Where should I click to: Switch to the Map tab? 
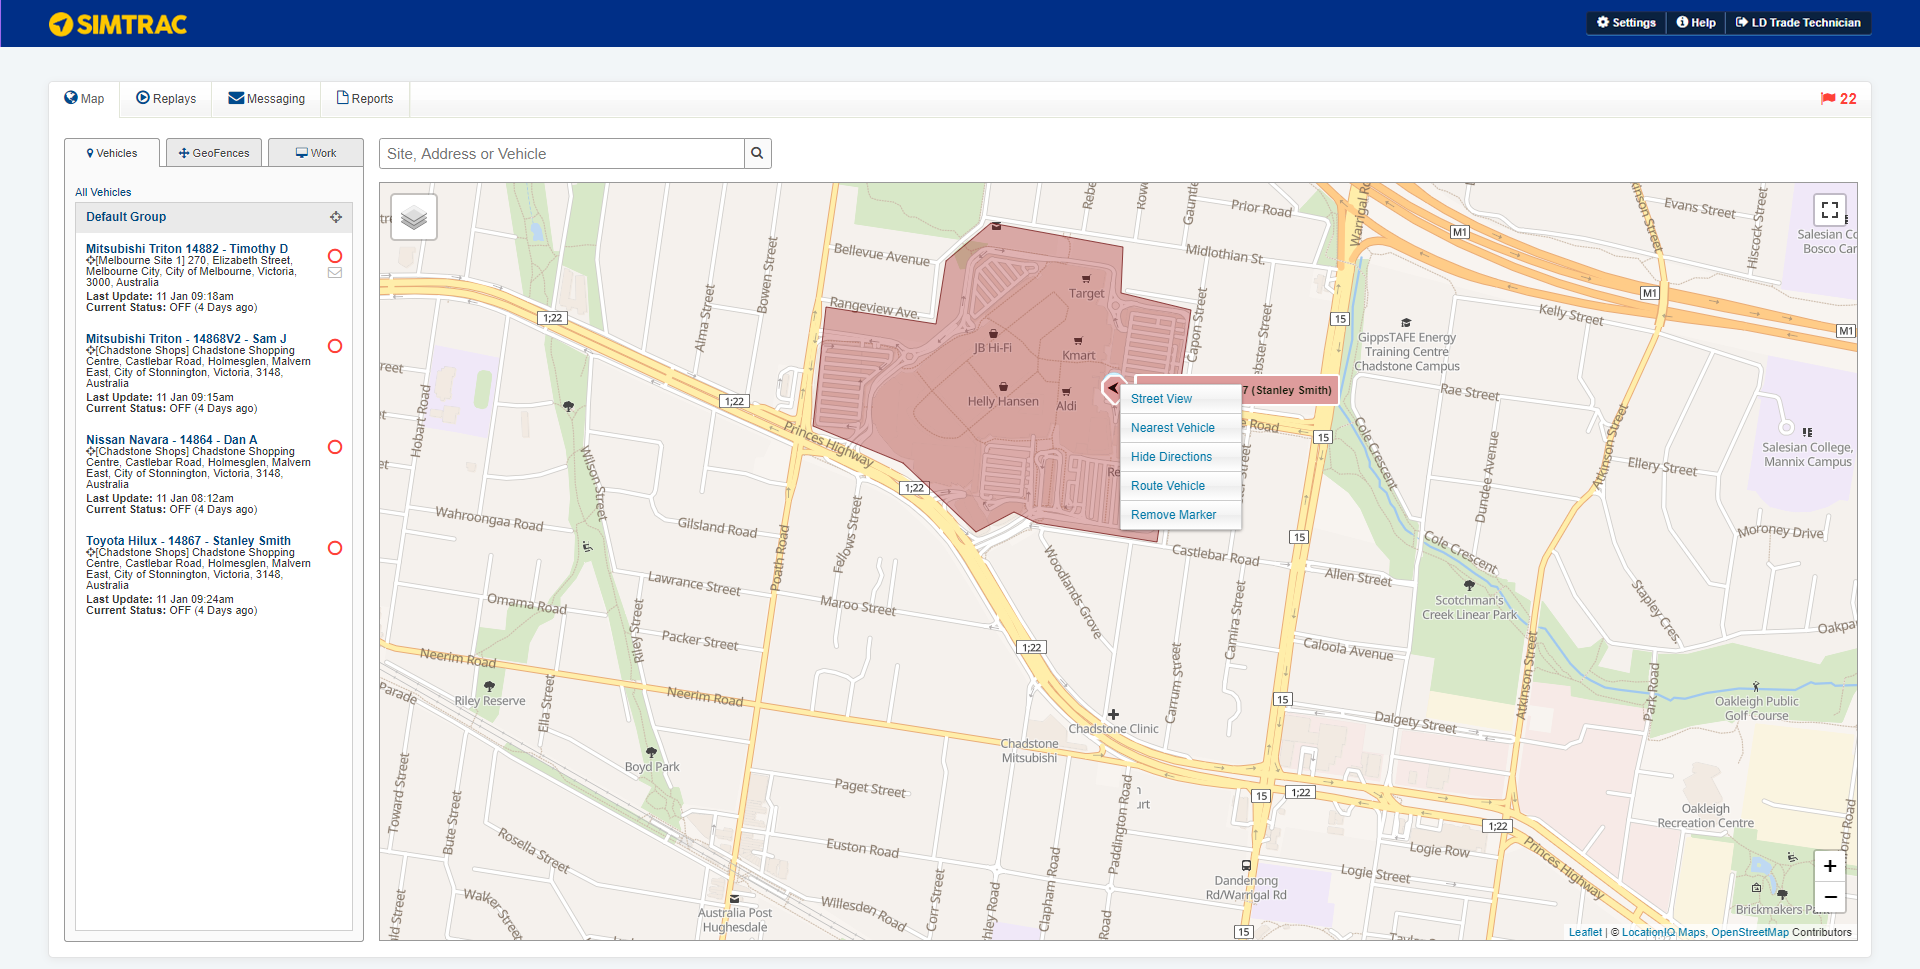[84, 98]
